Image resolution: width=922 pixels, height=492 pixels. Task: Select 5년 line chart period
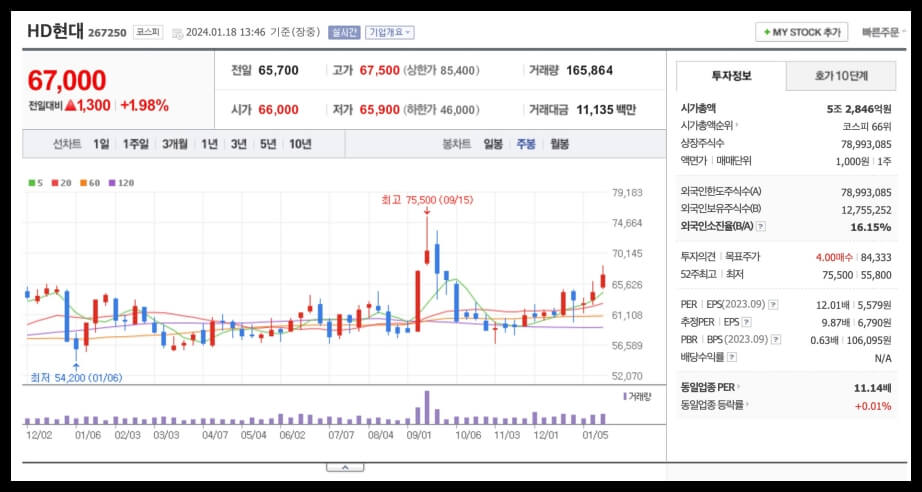coord(268,144)
